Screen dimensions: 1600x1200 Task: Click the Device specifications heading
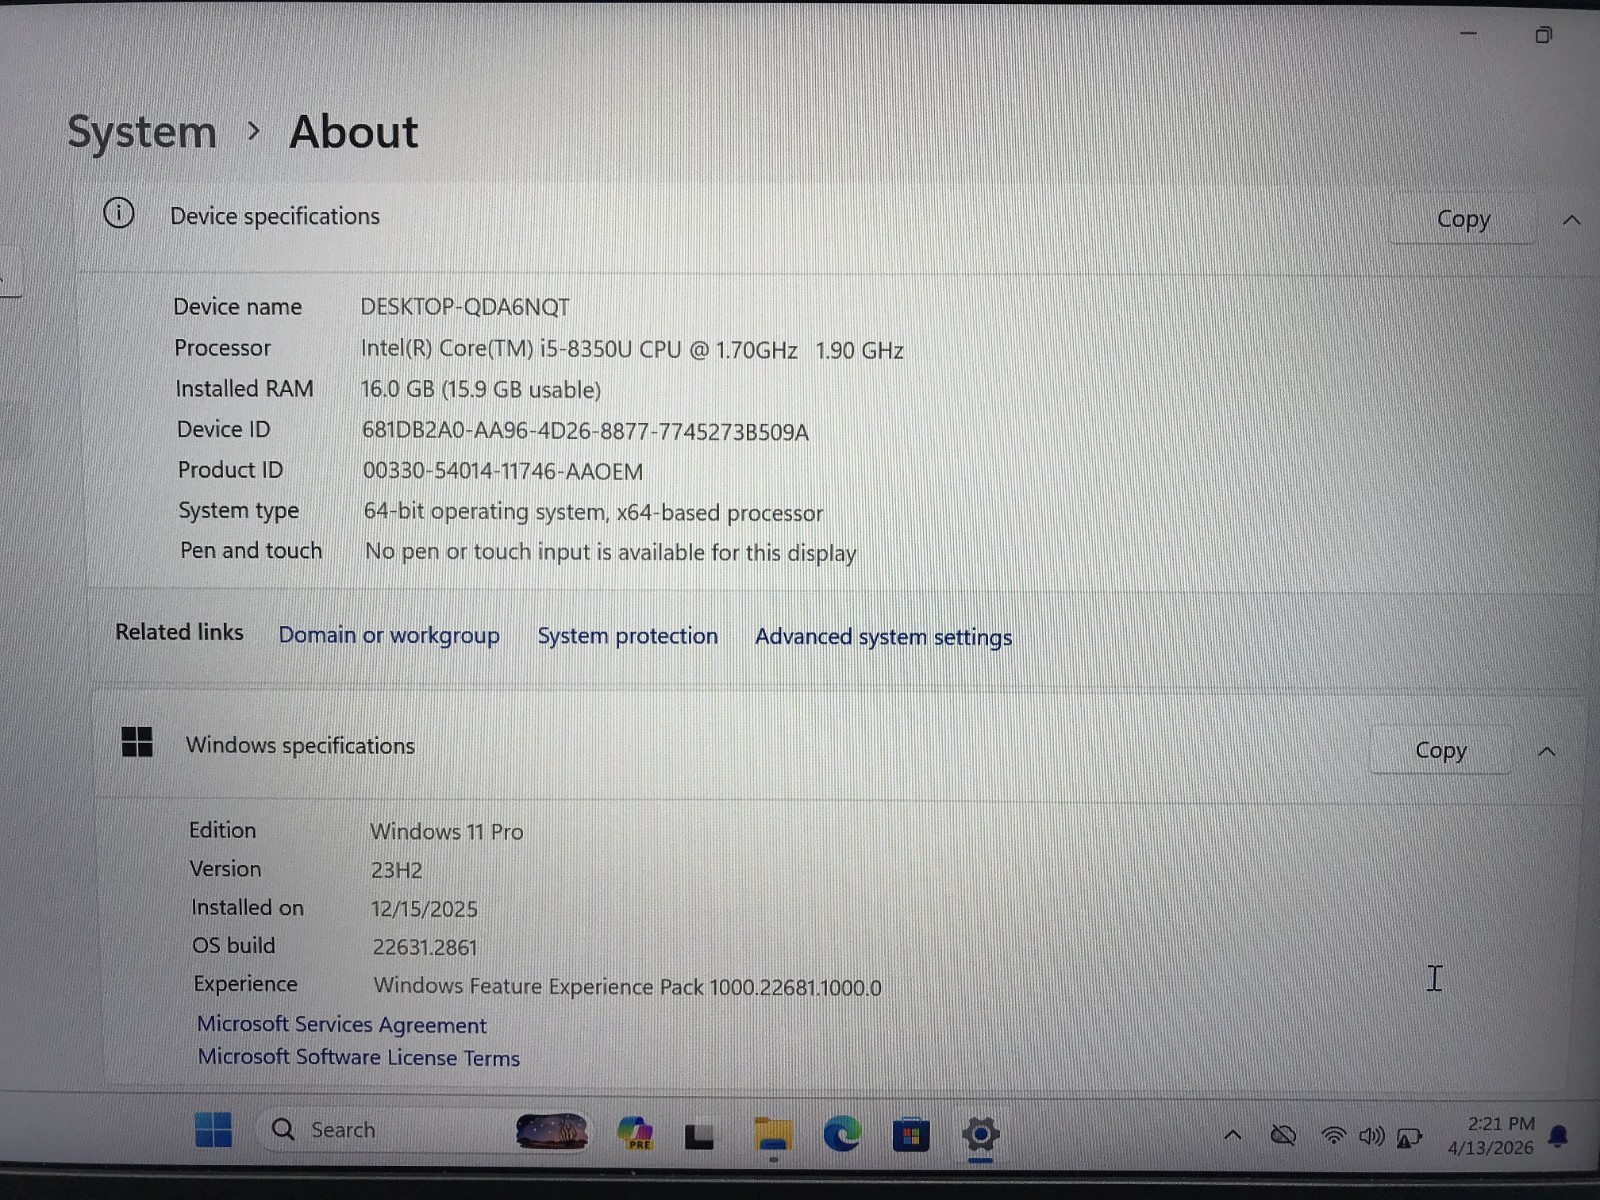click(275, 216)
